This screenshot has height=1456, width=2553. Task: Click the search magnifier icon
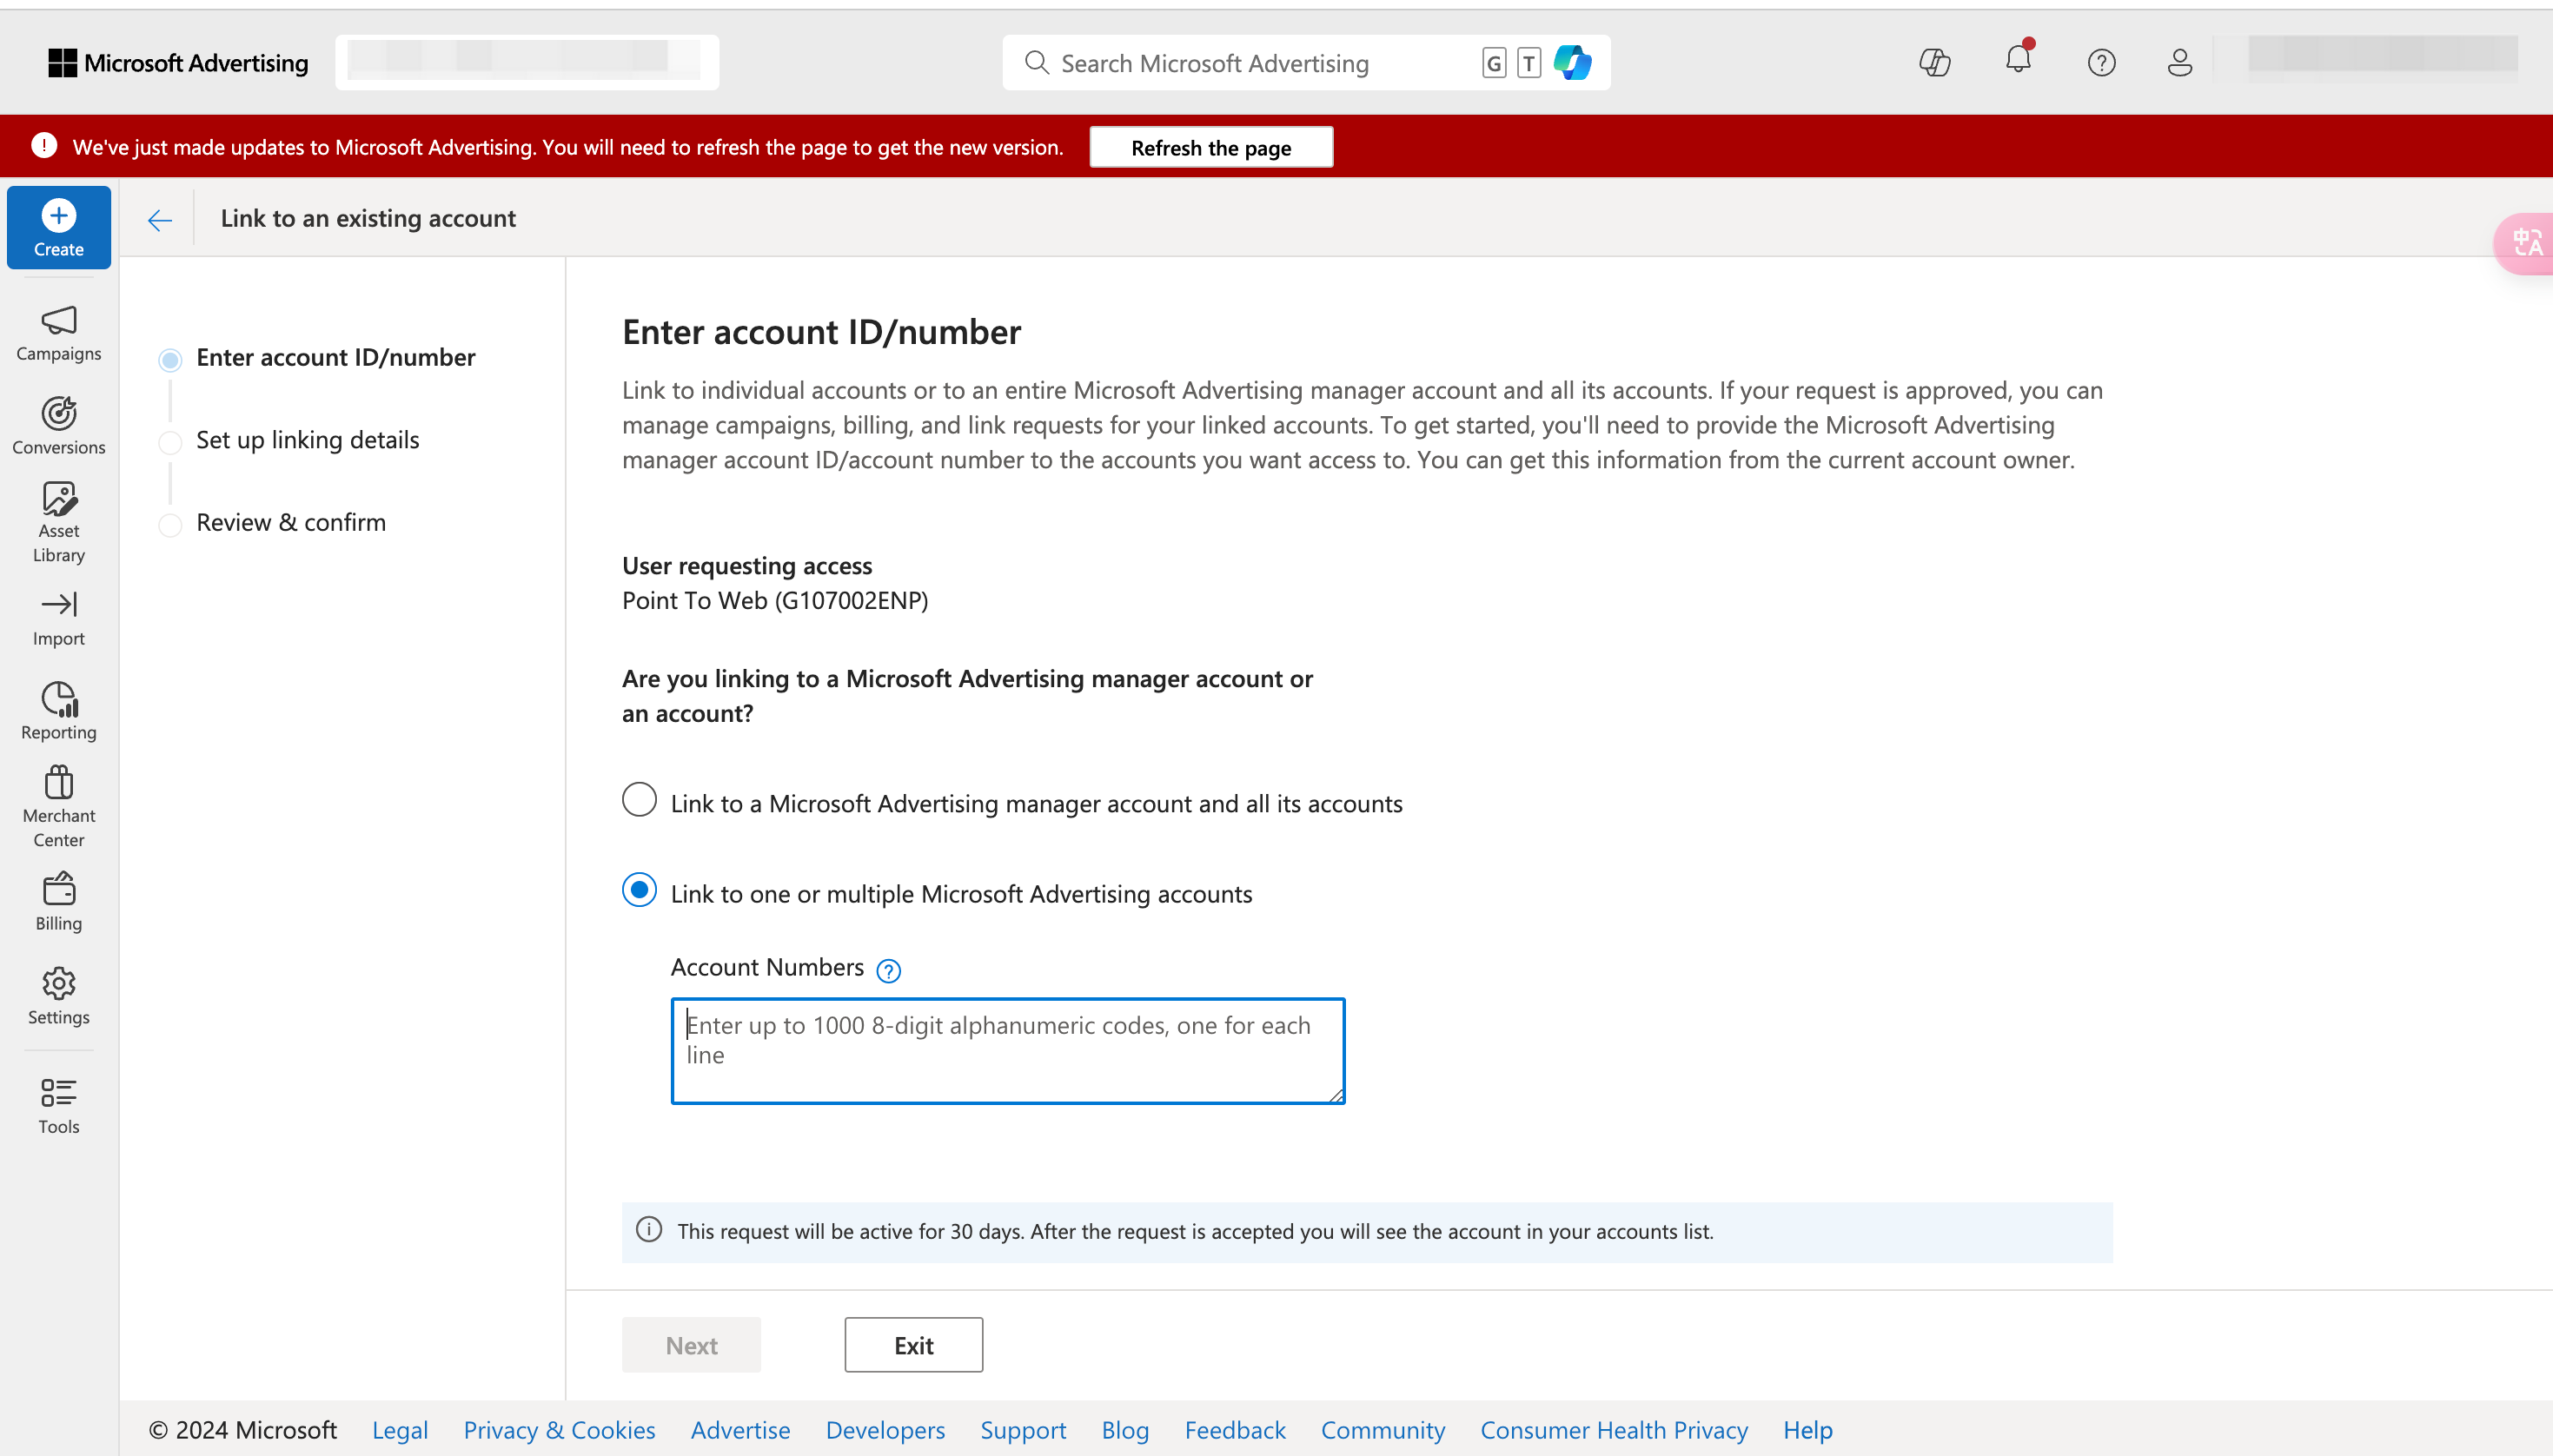click(1037, 63)
